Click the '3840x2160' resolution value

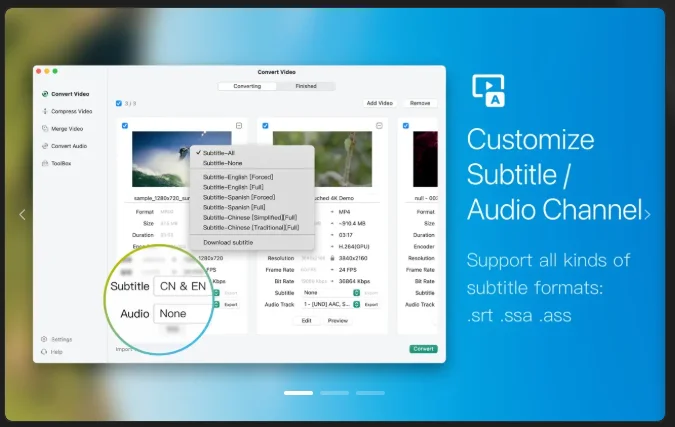(x=353, y=258)
